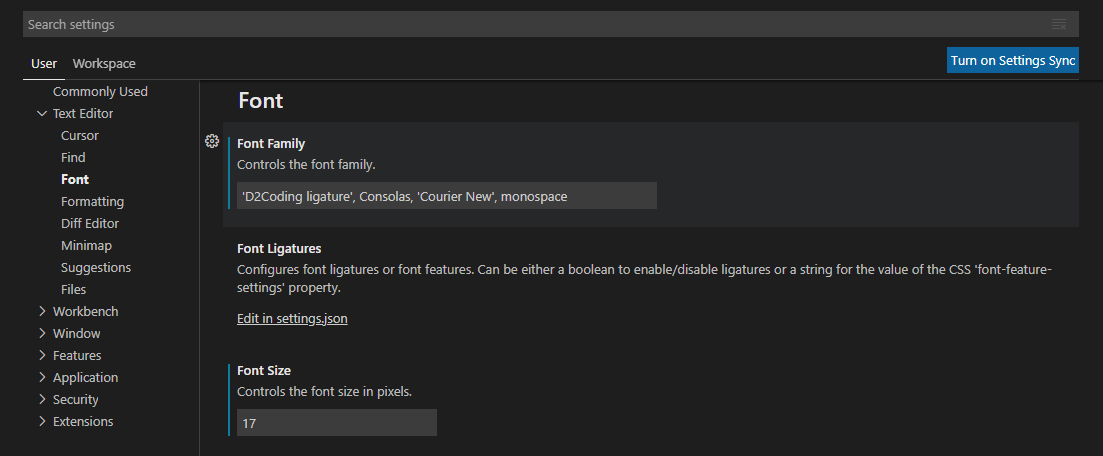The height and width of the screenshot is (456, 1103).
Task: Select Find under Text Editor
Action: (73, 158)
